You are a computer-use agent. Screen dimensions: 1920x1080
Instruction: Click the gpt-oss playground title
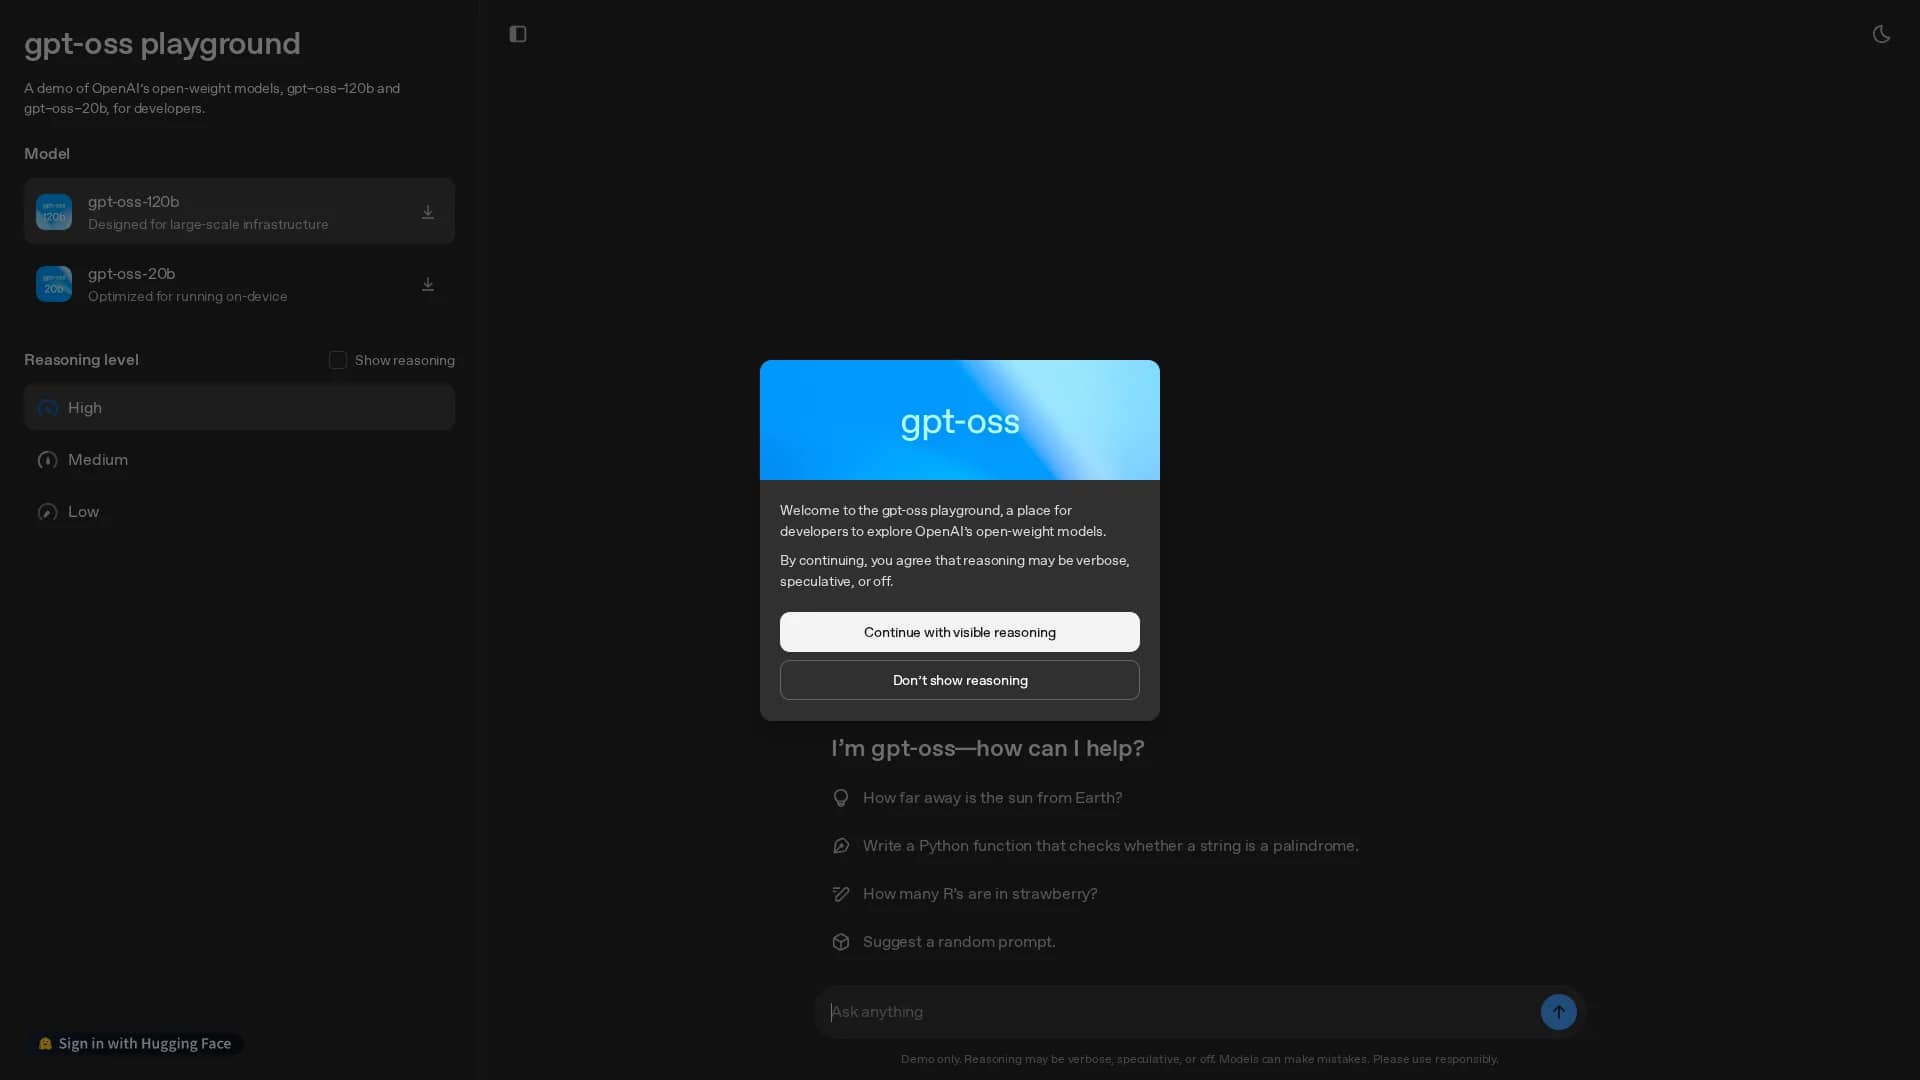[162, 44]
